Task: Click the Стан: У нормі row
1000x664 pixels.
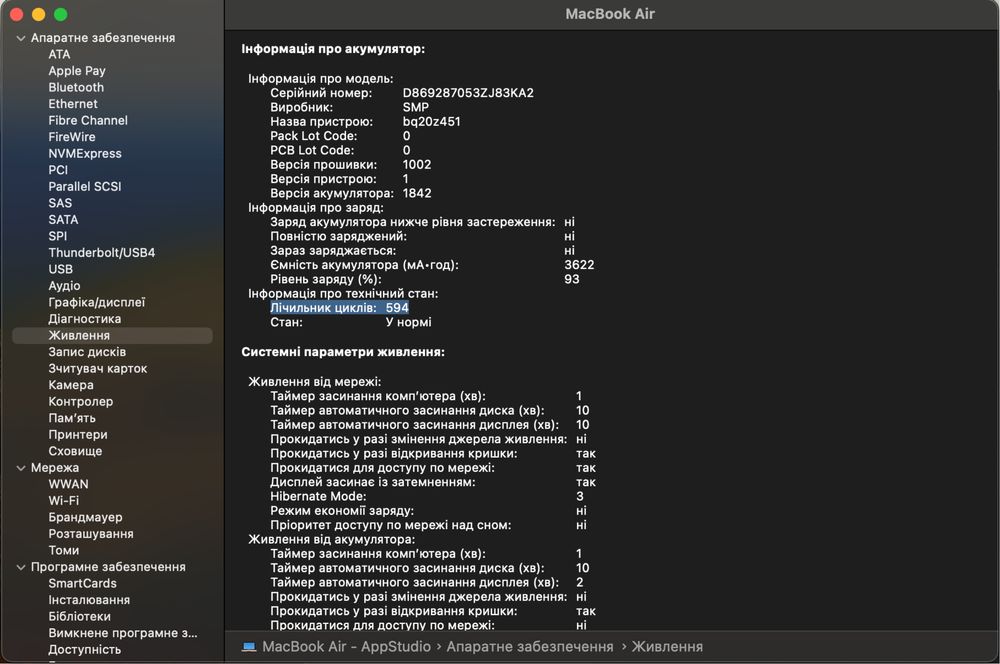Action: pos(351,323)
